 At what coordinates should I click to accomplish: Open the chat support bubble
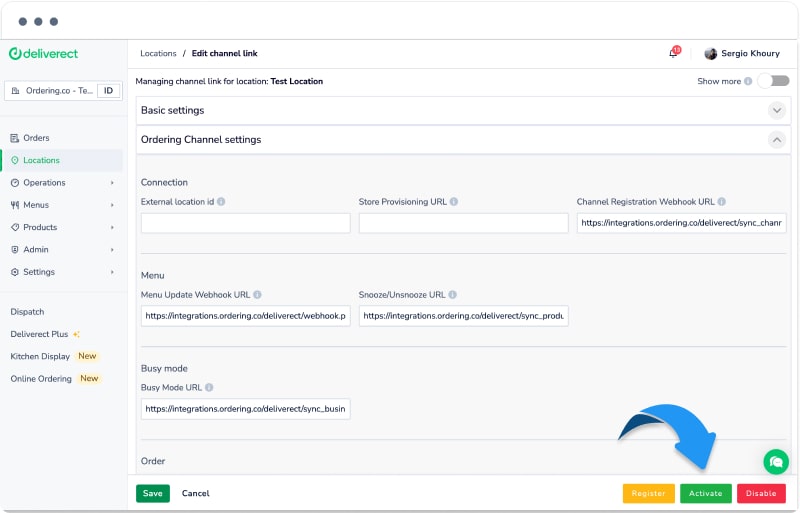pos(776,461)
